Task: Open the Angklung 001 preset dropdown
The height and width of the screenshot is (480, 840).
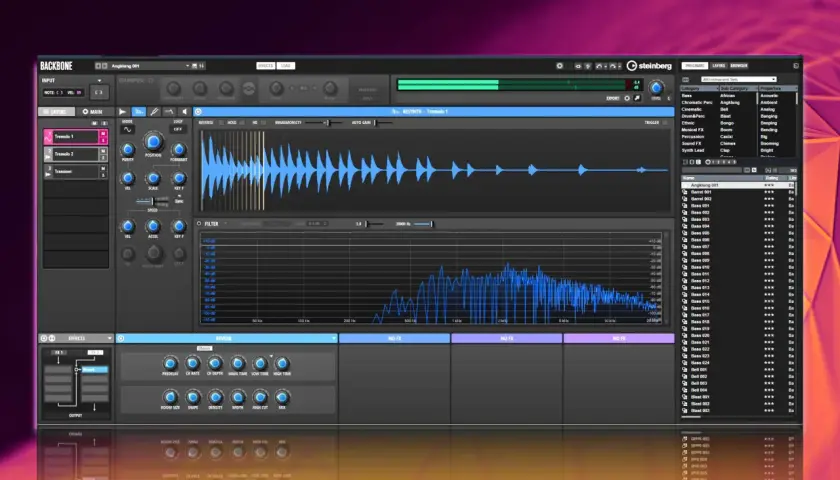Action: coord(188,66)
